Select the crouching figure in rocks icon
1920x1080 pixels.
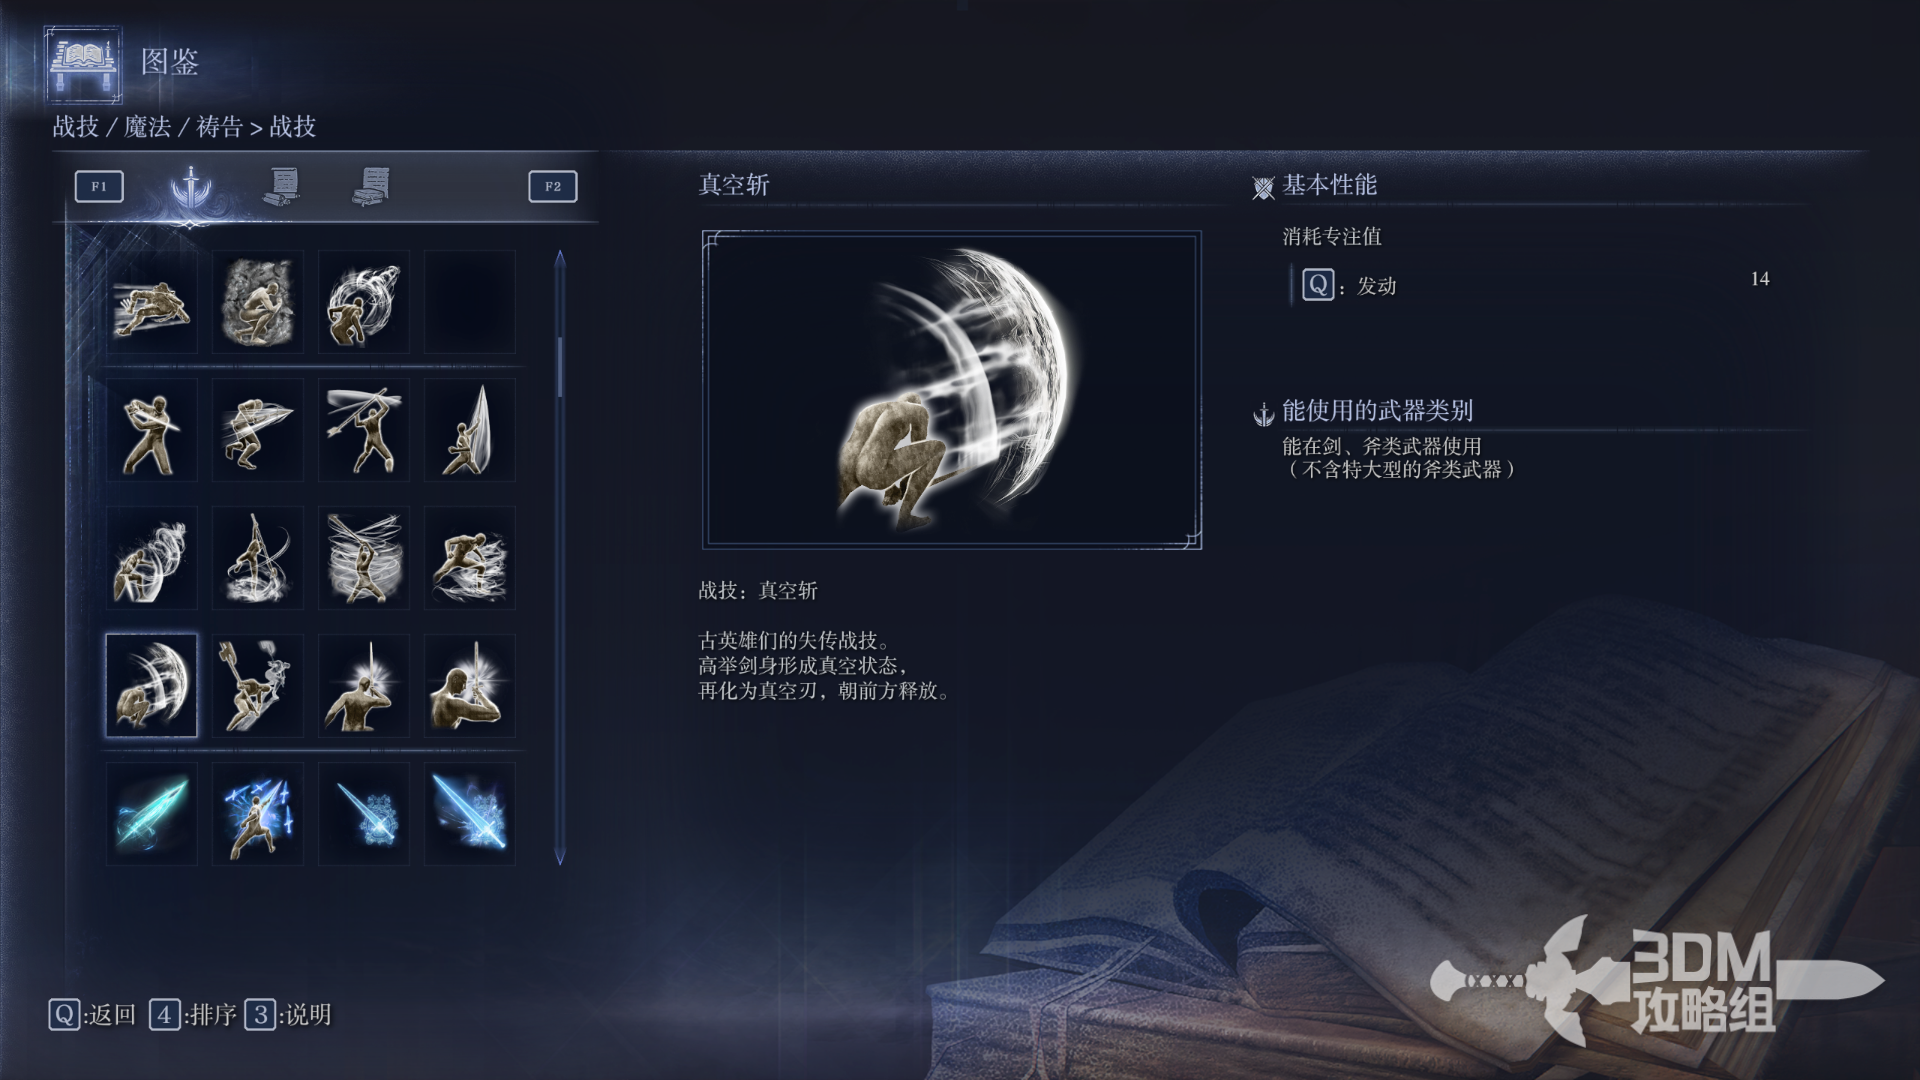[258, 302]
